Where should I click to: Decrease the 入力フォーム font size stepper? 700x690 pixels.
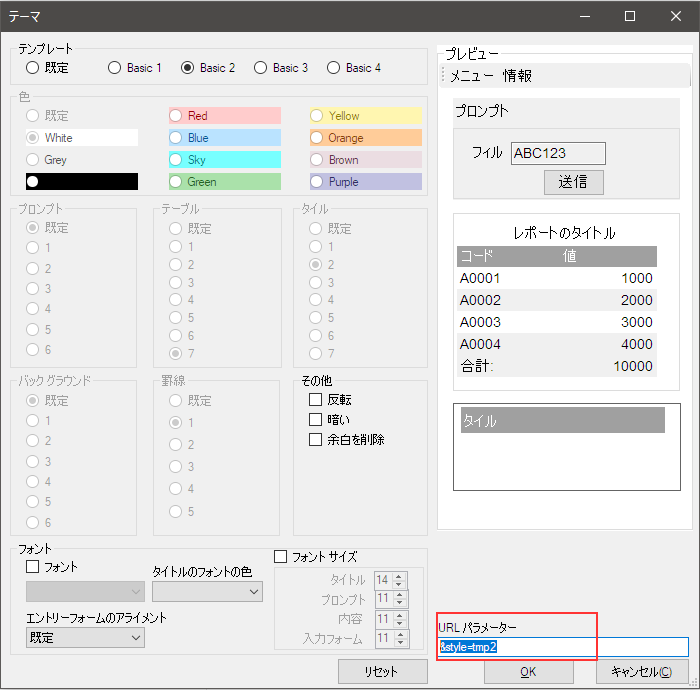pos(400,642)
